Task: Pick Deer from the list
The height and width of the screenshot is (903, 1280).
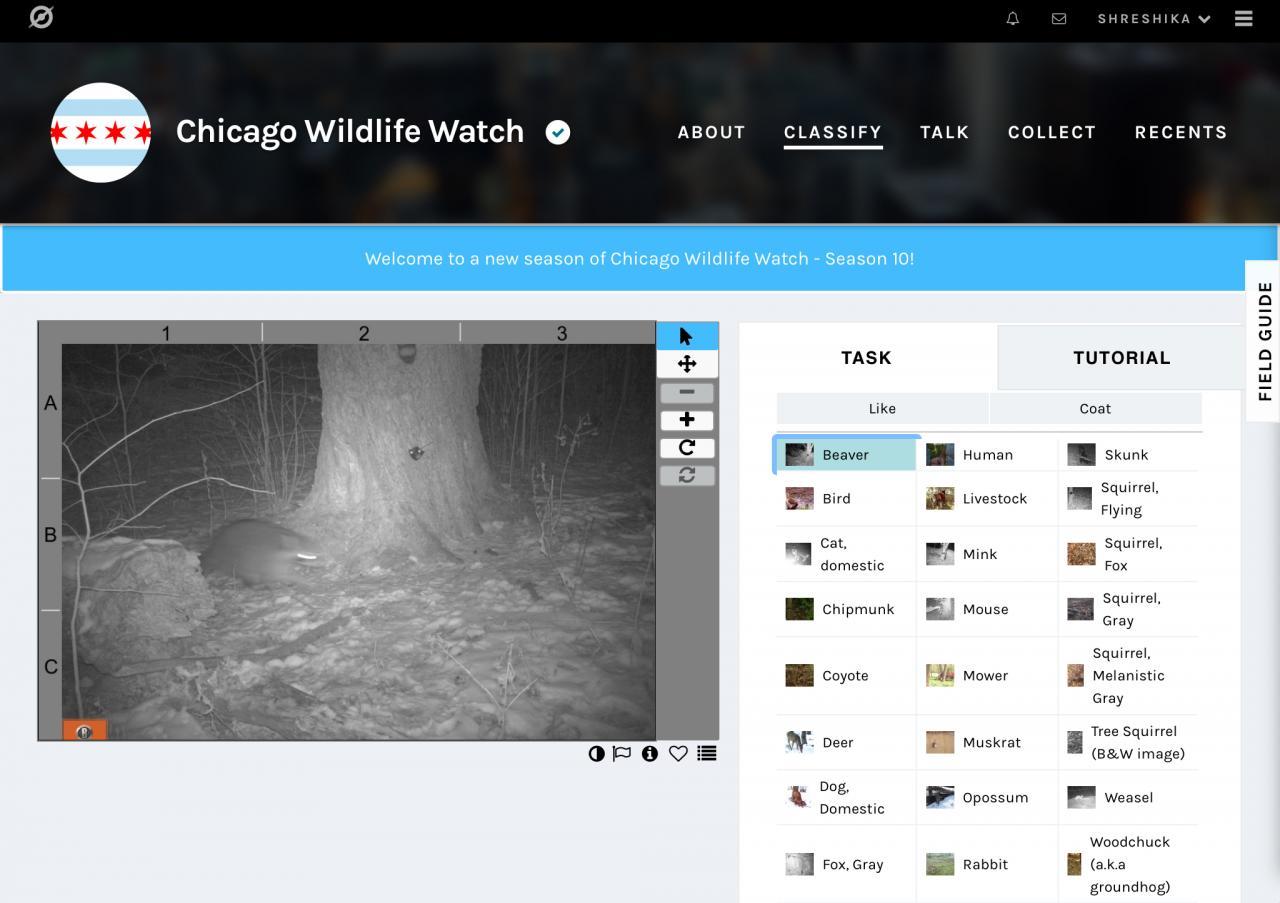Action: 846,742
